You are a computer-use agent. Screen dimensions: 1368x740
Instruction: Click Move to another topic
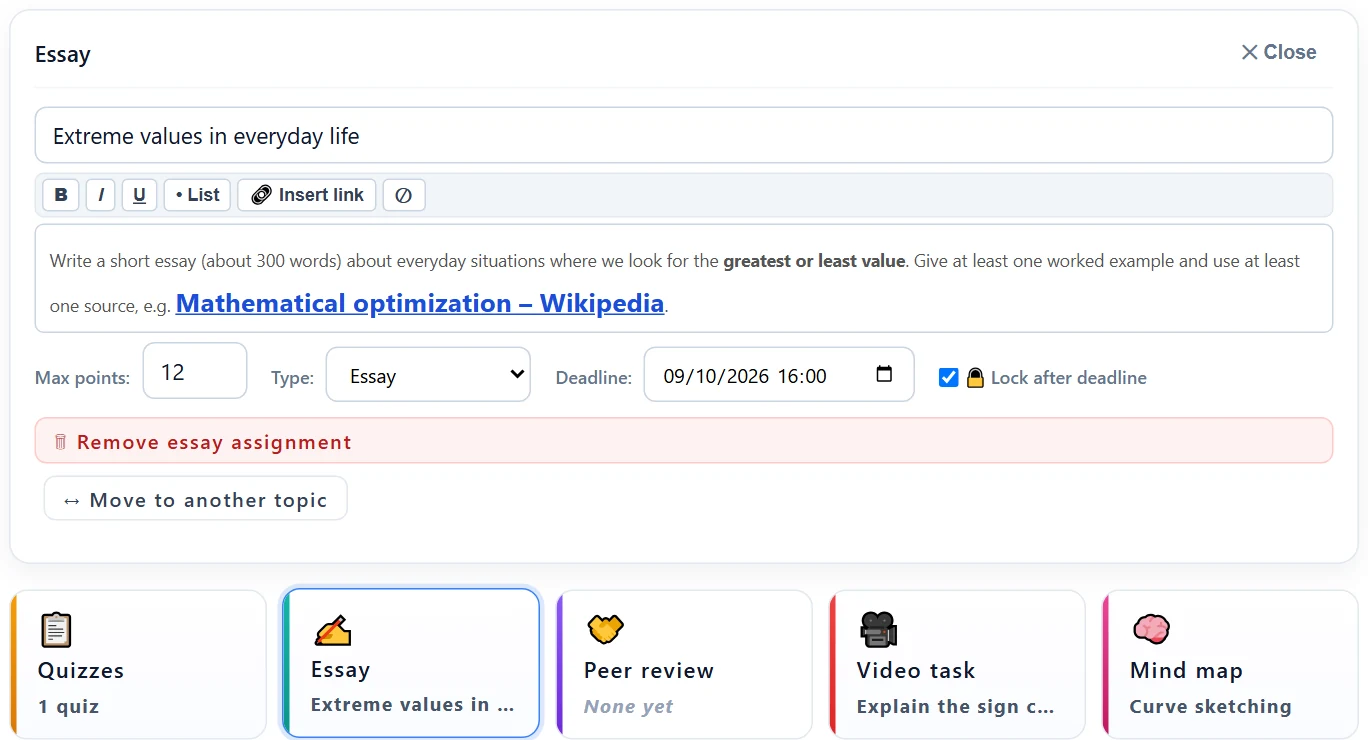tap(196, 499)
